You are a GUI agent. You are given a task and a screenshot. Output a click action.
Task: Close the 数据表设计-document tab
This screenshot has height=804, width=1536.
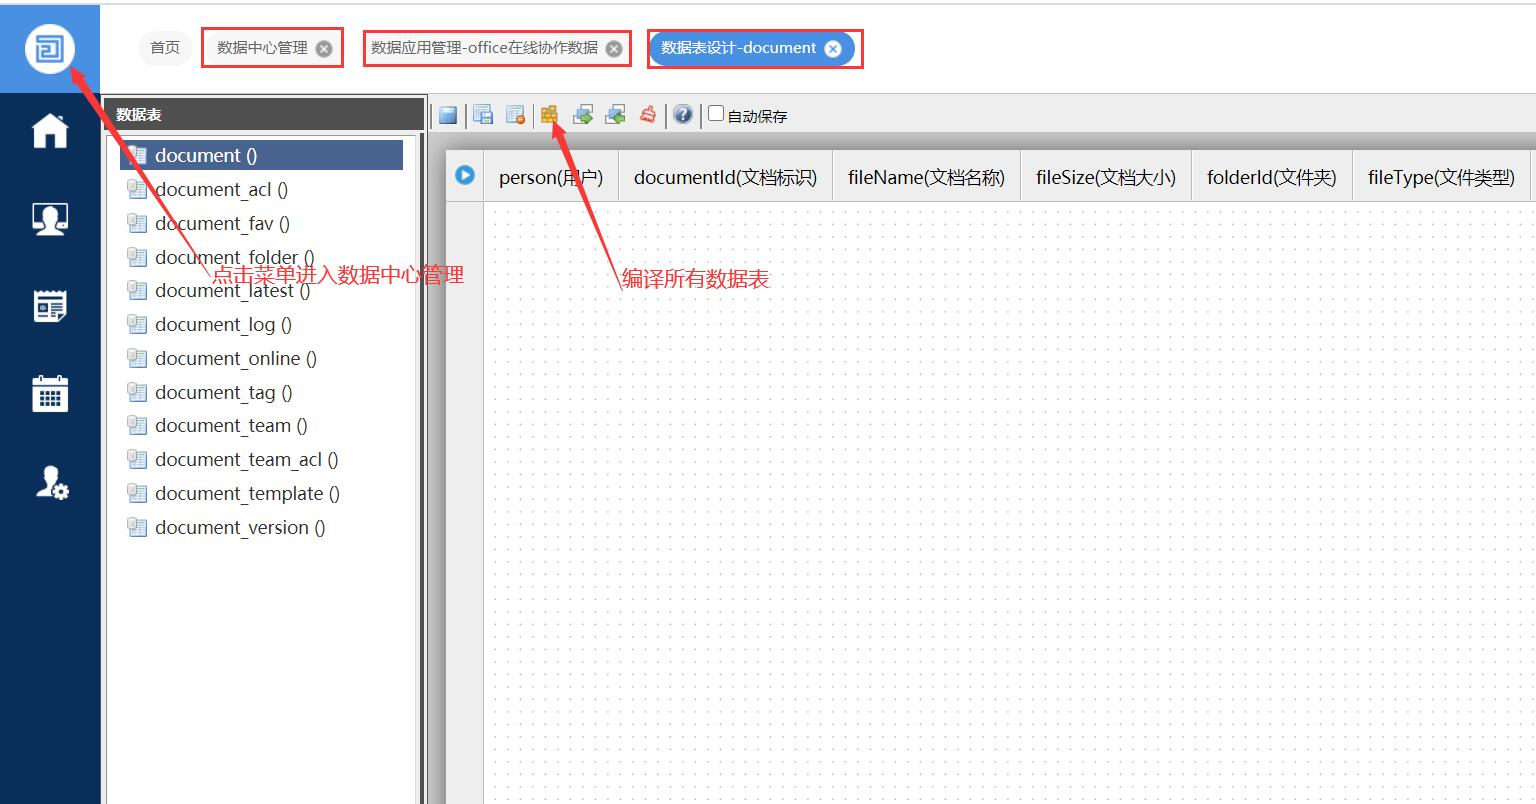833,48
